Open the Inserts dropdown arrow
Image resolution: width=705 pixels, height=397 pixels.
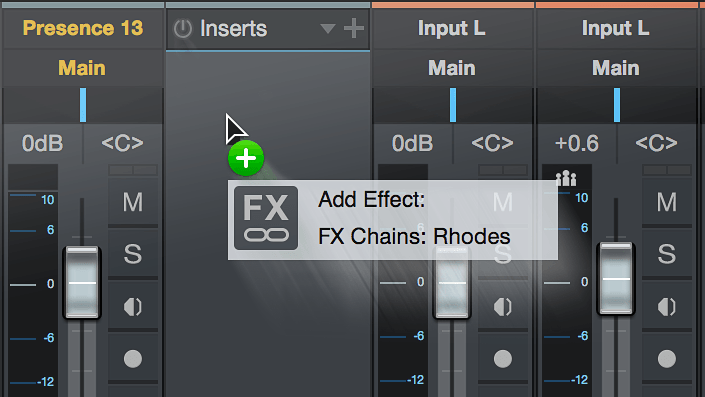[x=328, y=29]
